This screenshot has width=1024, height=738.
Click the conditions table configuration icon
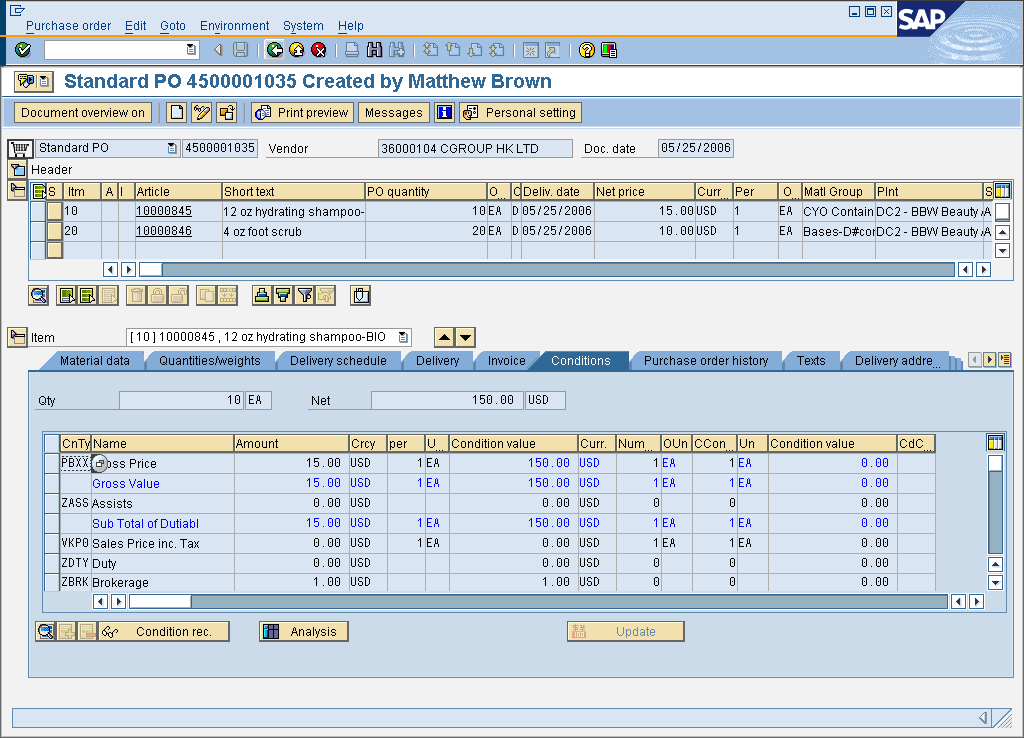click(x=995, y=443)
